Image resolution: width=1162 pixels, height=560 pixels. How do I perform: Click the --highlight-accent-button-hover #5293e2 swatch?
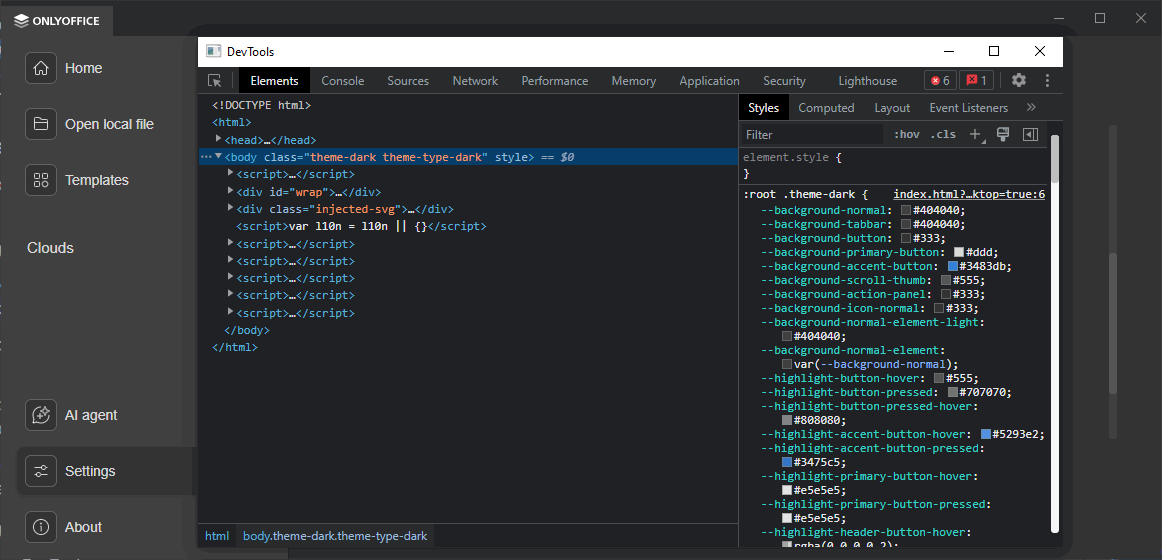click(x=986, y=433)
